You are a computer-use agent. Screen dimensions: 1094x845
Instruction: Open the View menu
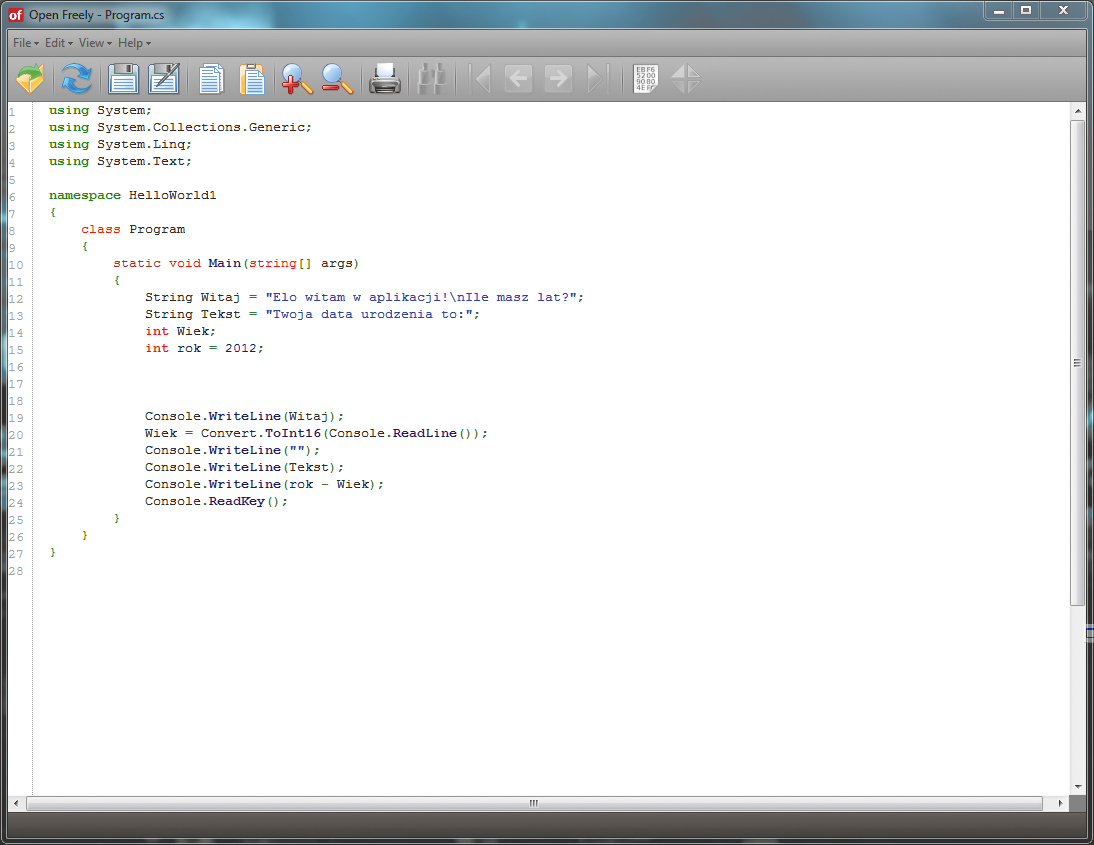coord(95,43)
